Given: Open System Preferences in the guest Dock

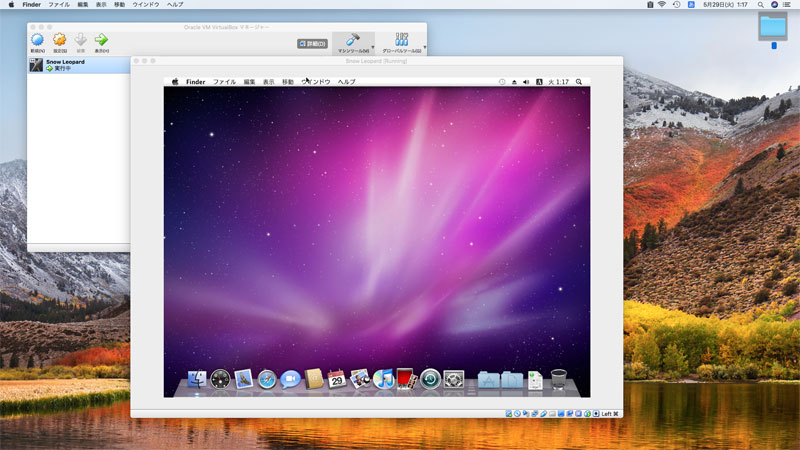Looking at the screenshot, I should (x=454, y=379).
